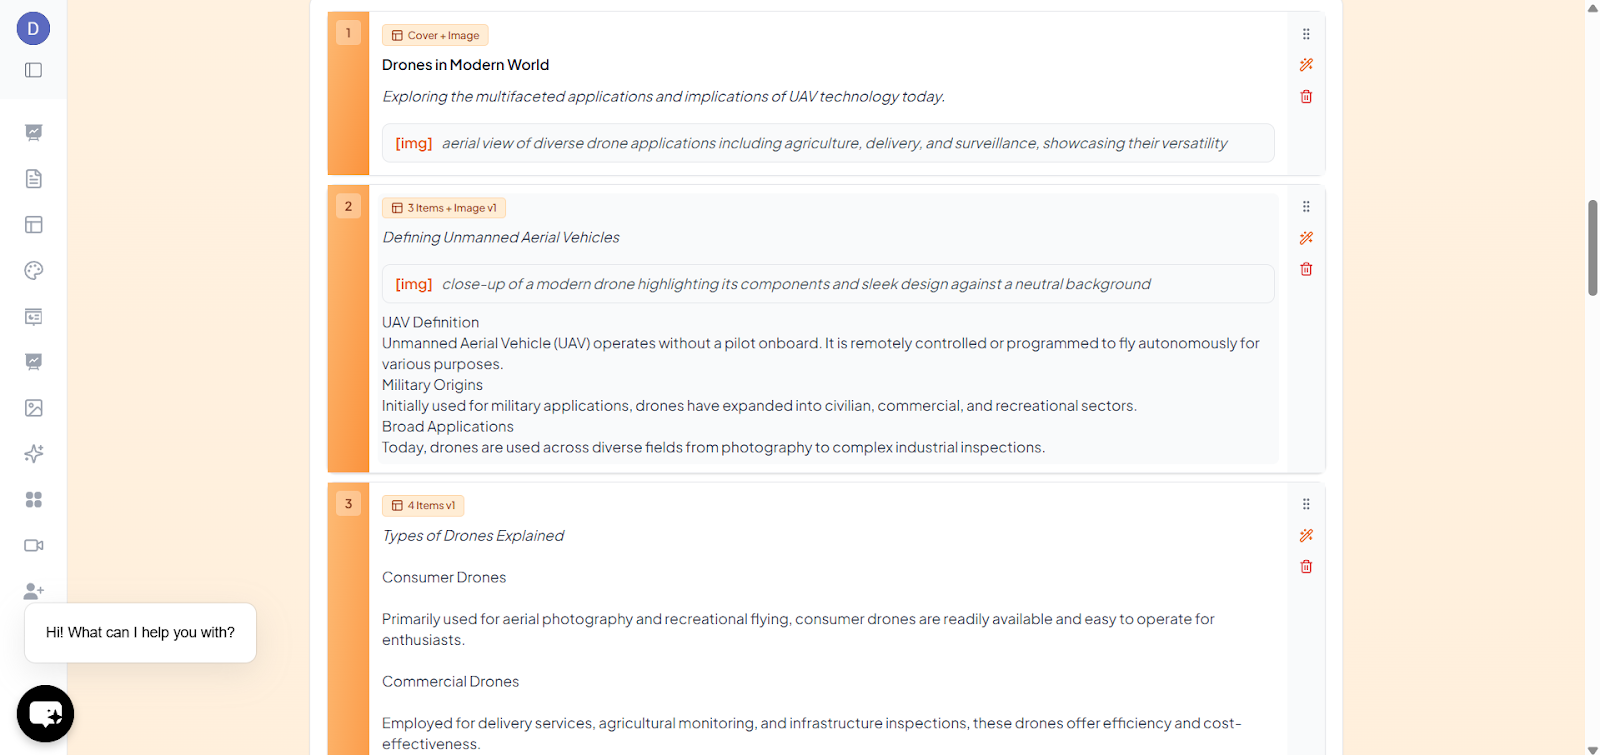This screenshot has width=1600, height=755.
Task: Click the vertical scrollbar thumb
Action: pyautogui.click(x=1592, y=248)
